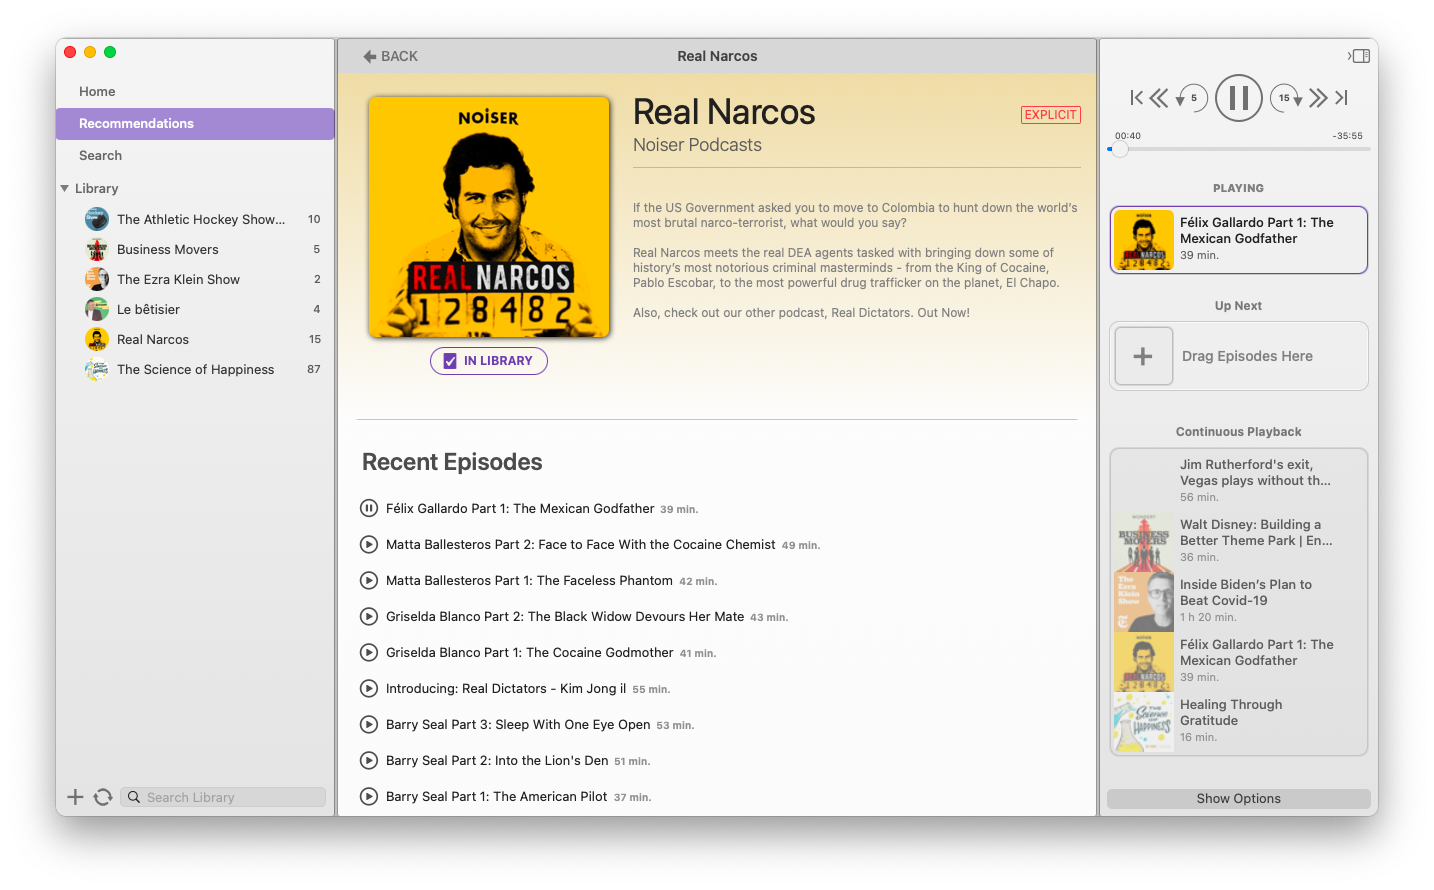This screenshot has height=890, width=1434.
Task: Skip to the next track
Action: pos(1342,98)
